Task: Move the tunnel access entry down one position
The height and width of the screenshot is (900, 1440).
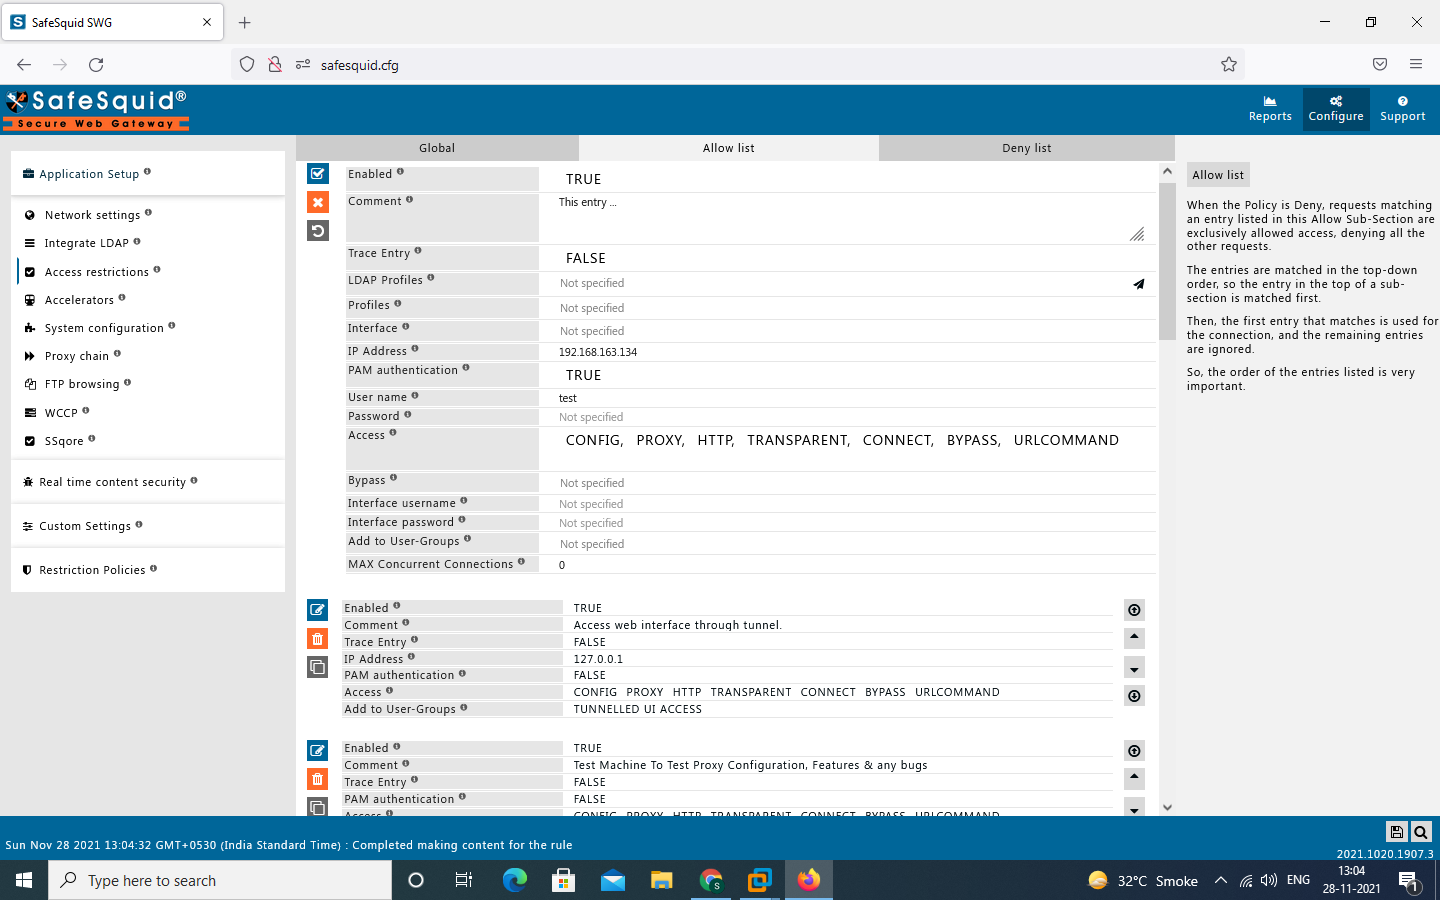Action: (1134, 668)
